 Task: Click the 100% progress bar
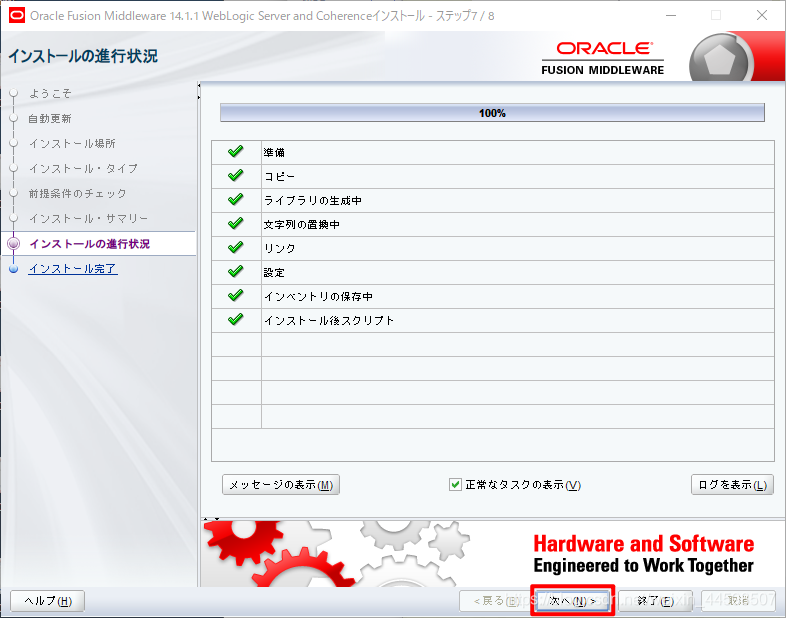492,113
